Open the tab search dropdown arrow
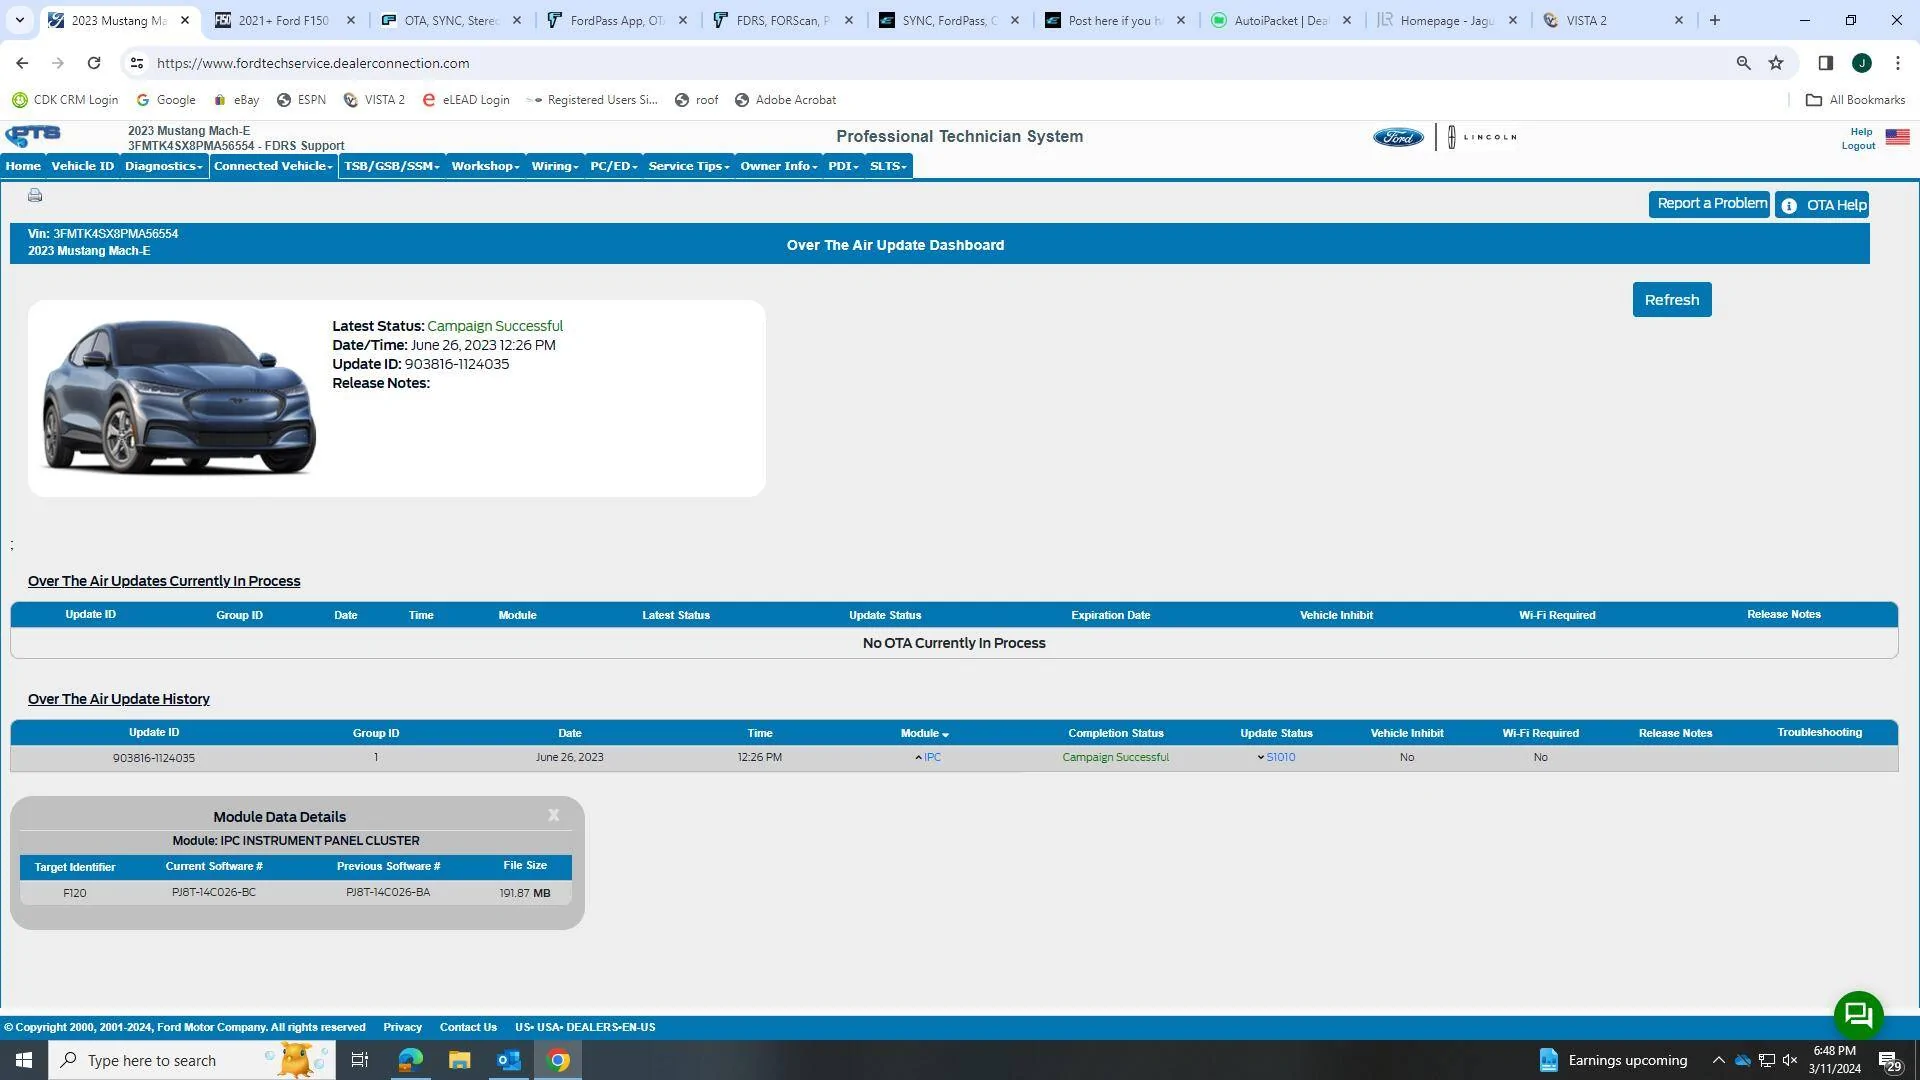1920x1080 pixels. (x=19, y=20)
